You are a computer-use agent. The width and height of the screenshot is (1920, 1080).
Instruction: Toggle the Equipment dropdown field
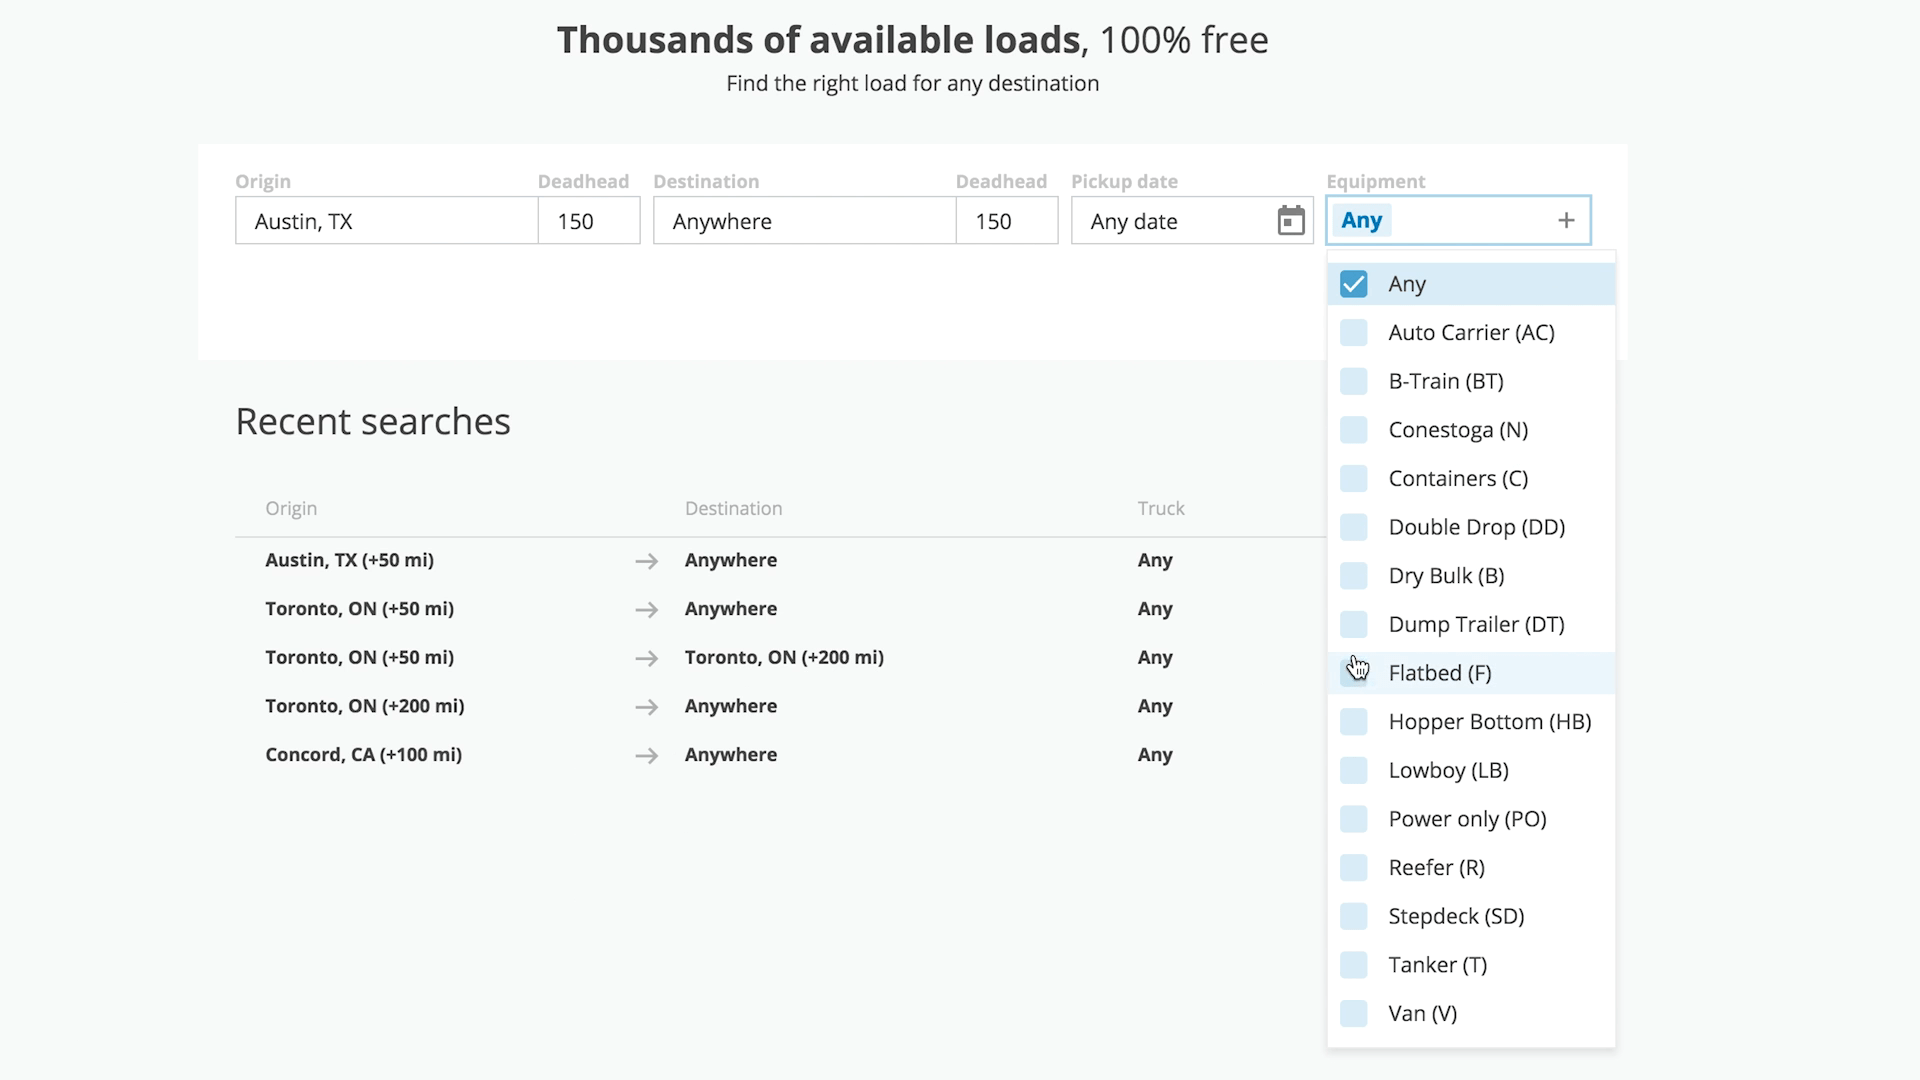(1460, 221)
